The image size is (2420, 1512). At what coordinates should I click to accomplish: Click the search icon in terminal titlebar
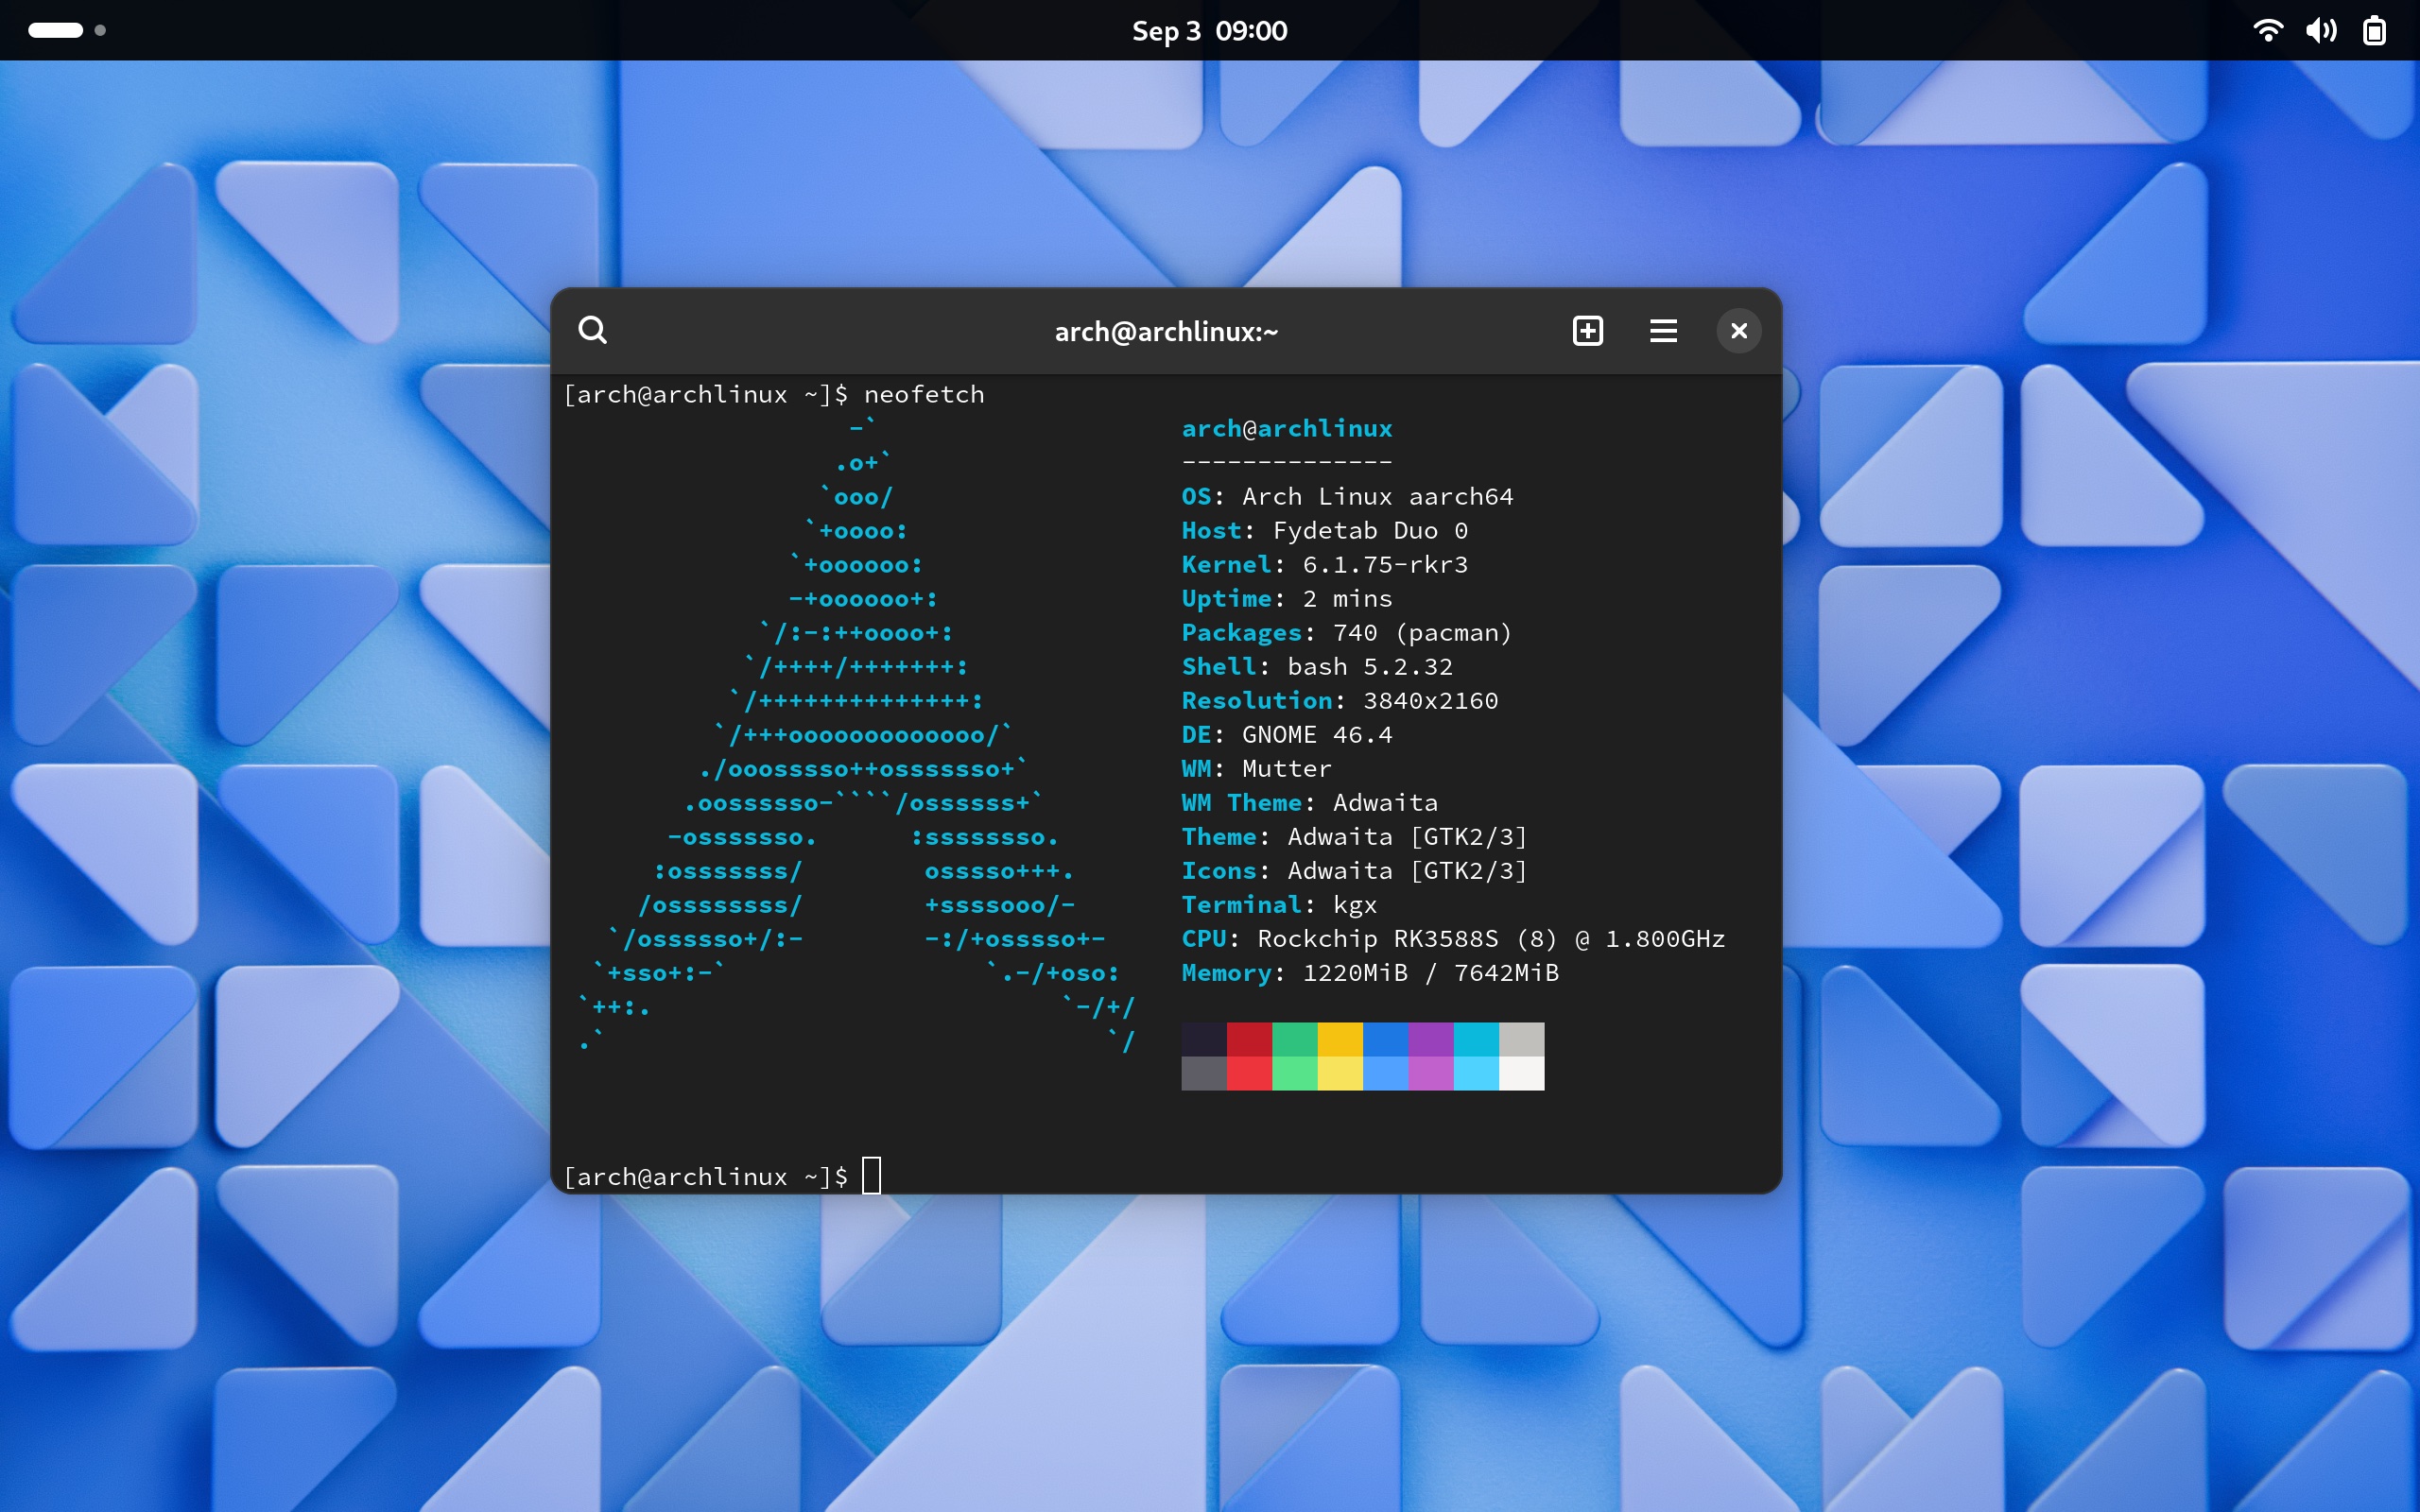coord(591,329)
